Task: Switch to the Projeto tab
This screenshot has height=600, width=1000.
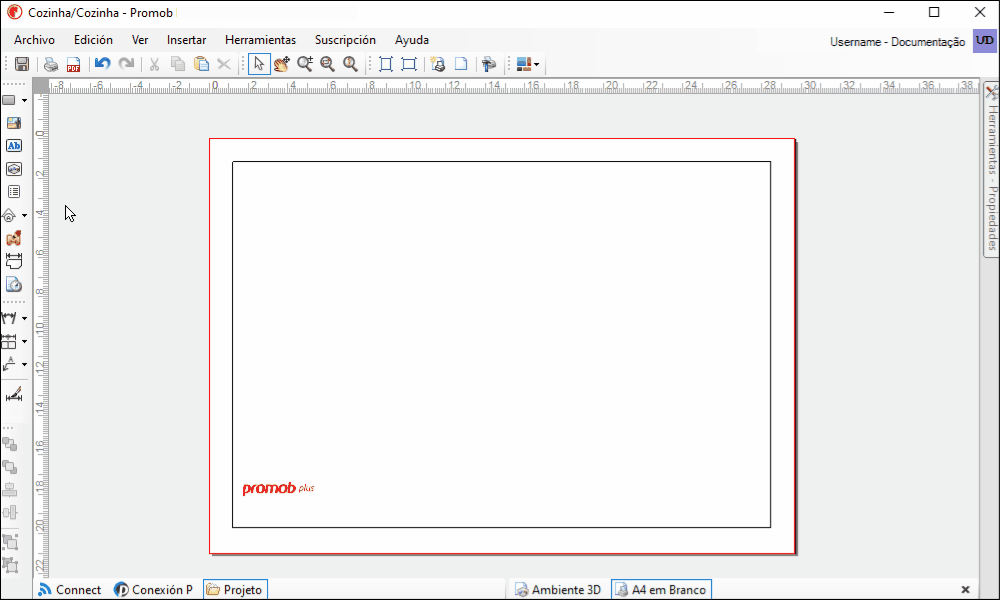Action: point(235,590)
